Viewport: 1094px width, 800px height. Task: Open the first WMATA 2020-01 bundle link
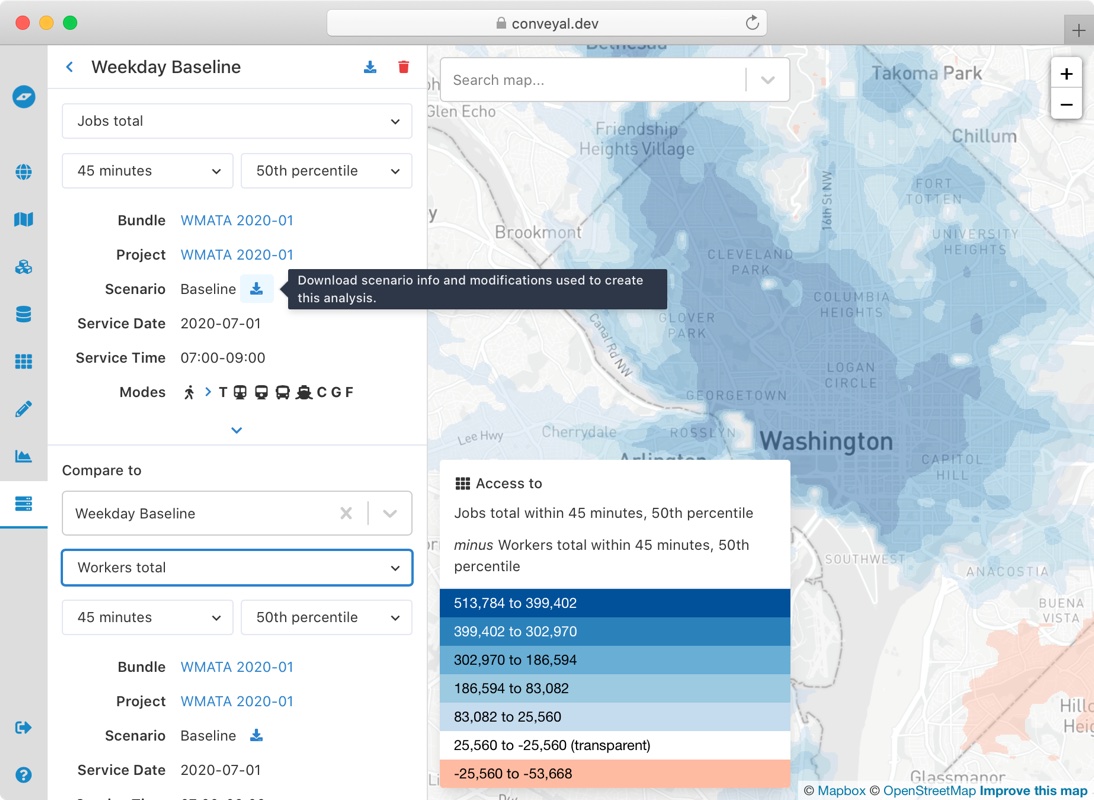(x=237, y=221)
